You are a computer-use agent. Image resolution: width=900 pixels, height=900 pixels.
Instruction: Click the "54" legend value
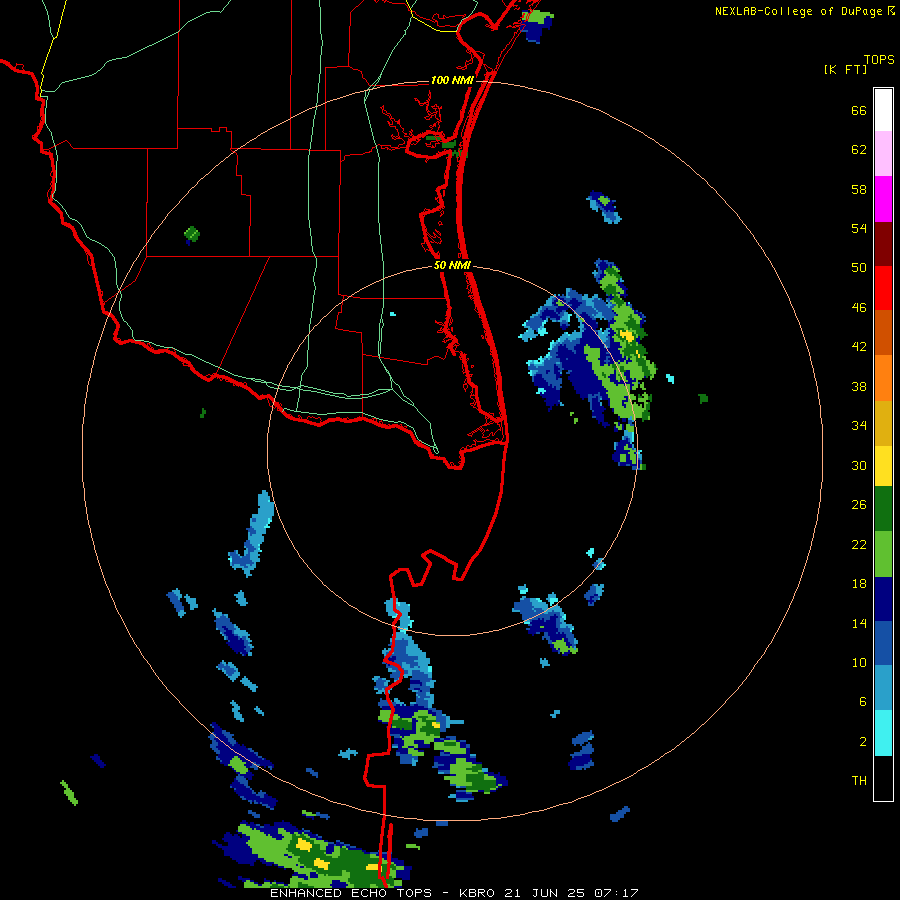(x=859, y=228)
